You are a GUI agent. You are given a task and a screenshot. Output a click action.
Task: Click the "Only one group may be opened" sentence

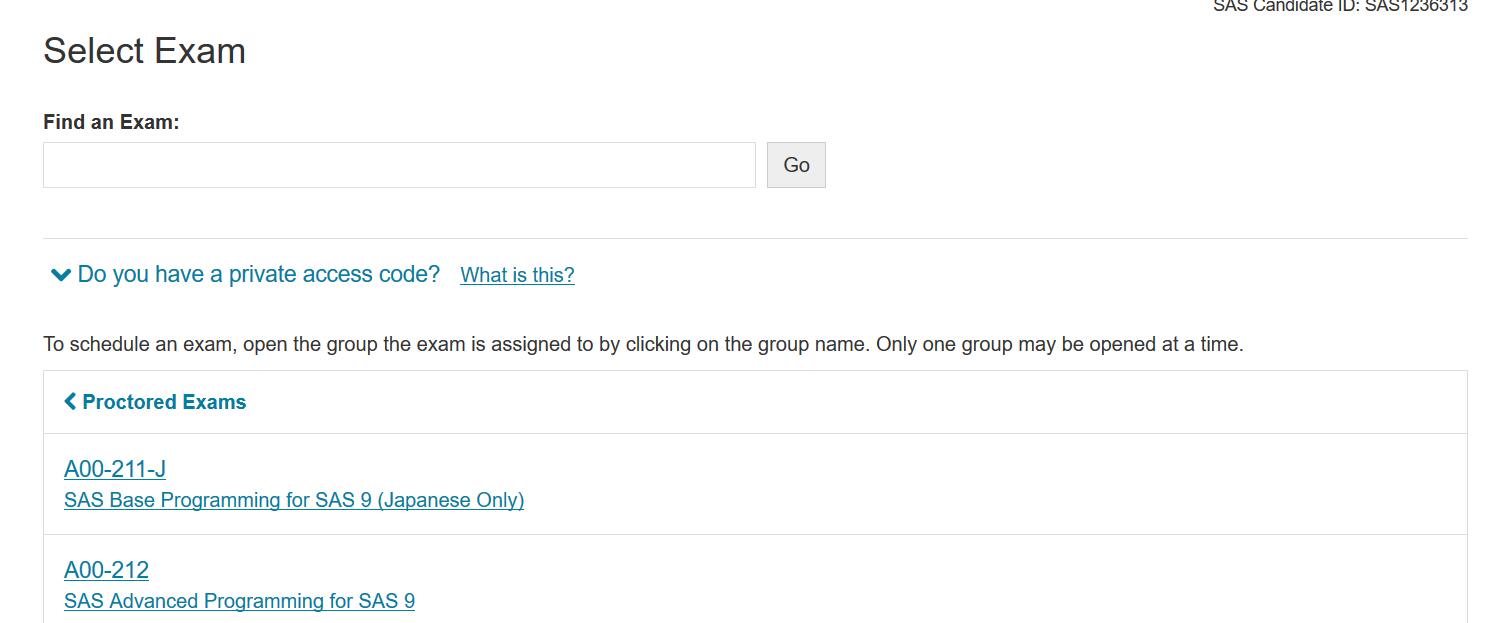tap(1059, 345)
